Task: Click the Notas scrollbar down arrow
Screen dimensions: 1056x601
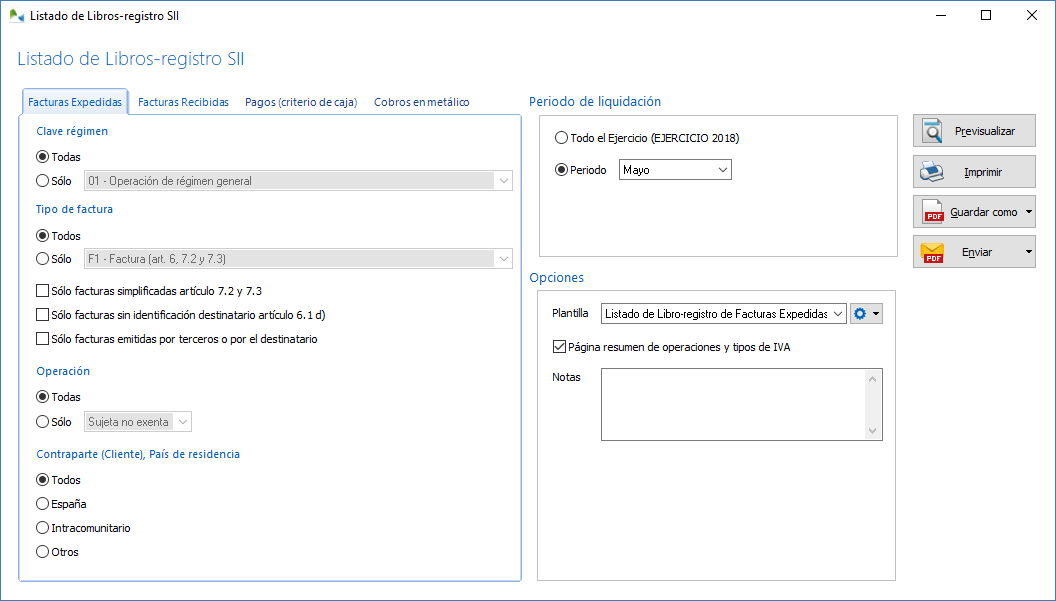Action: [874, 431]
